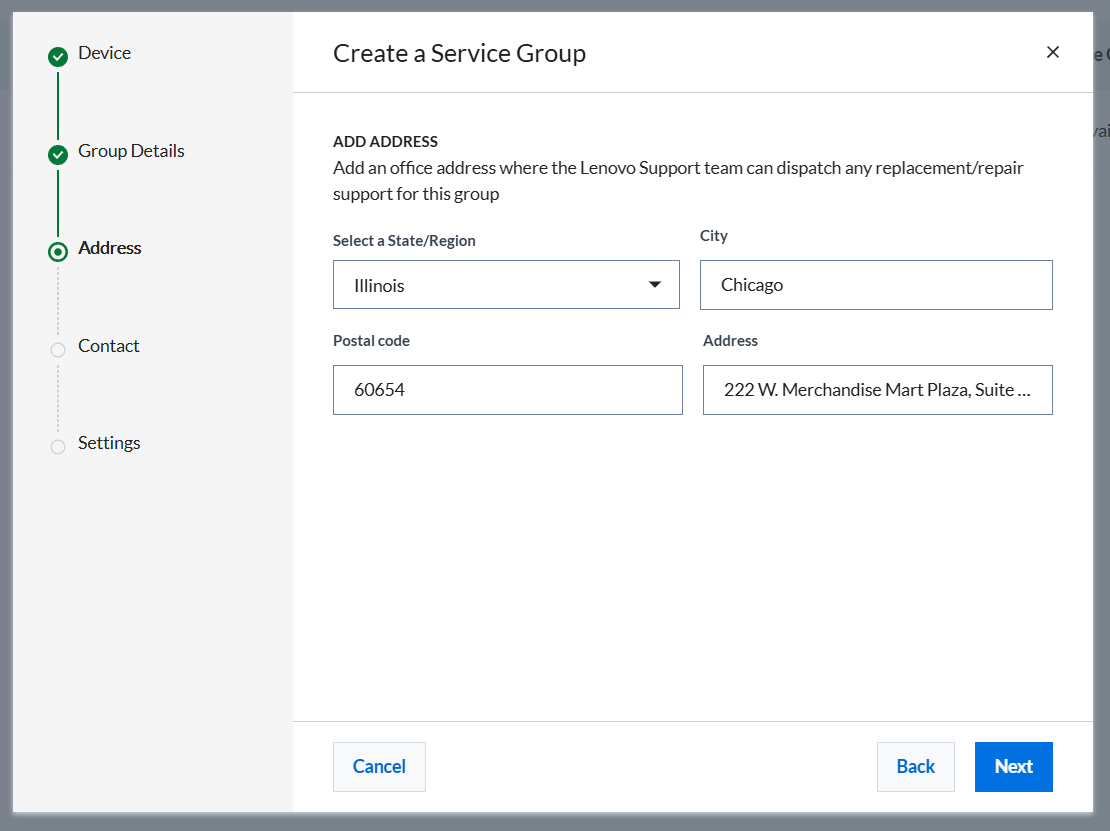This screenshot has width=1110, height=831.
Task: Click the green checkmark icon beside Group Details
Action: (x=58, y=154)
